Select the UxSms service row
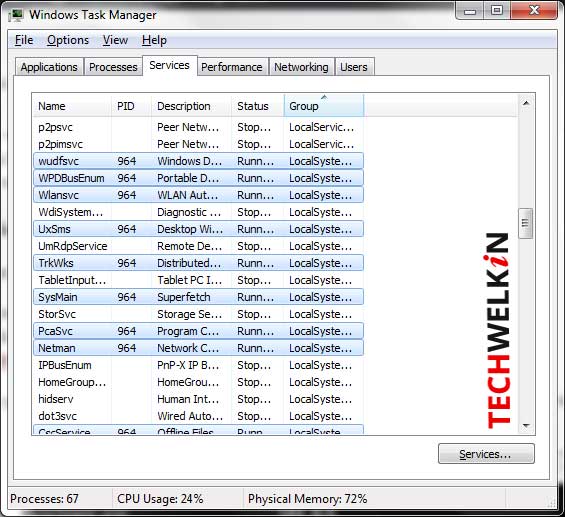 [x=198, y=229]
